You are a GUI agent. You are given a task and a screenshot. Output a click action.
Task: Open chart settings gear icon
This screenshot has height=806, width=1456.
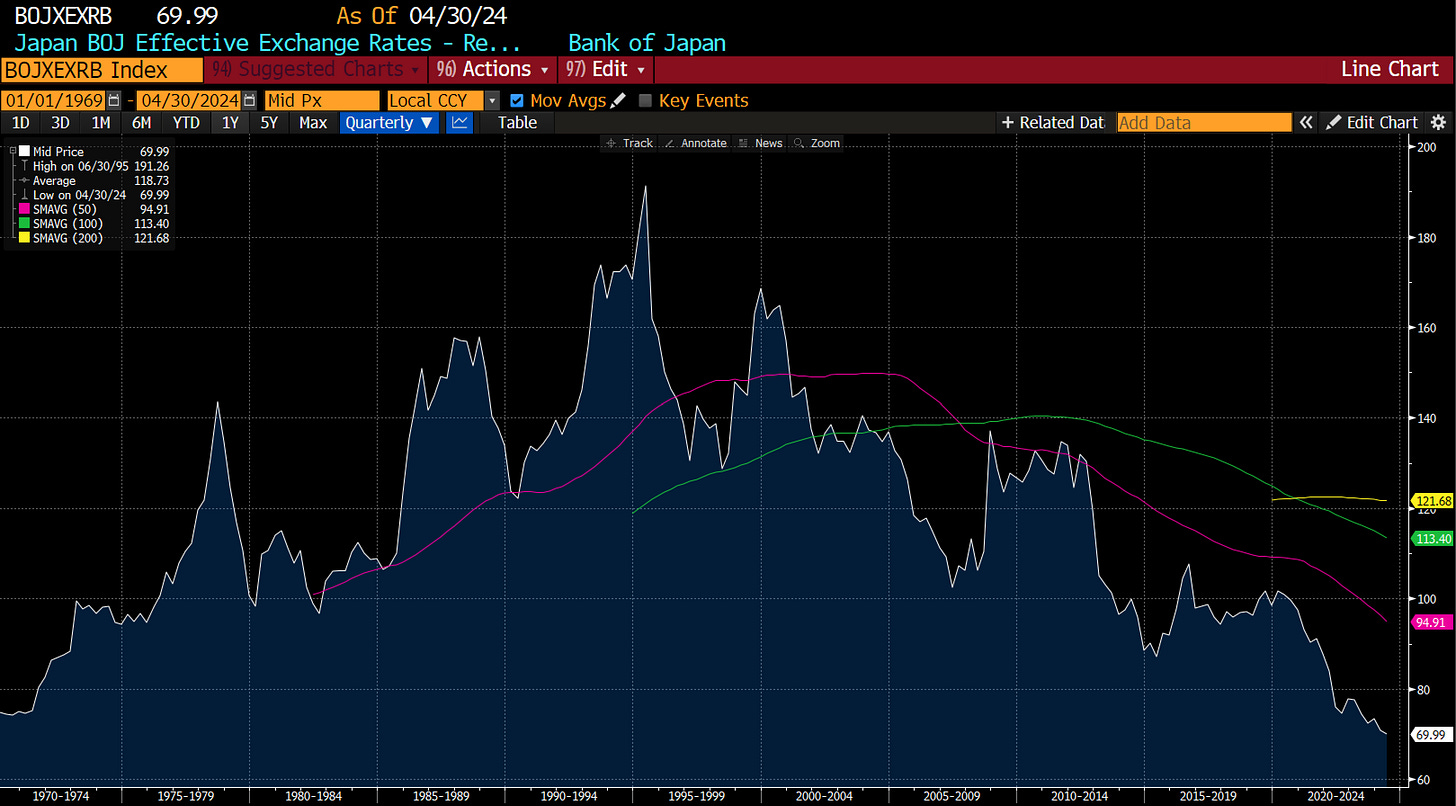pos(1438,122)
